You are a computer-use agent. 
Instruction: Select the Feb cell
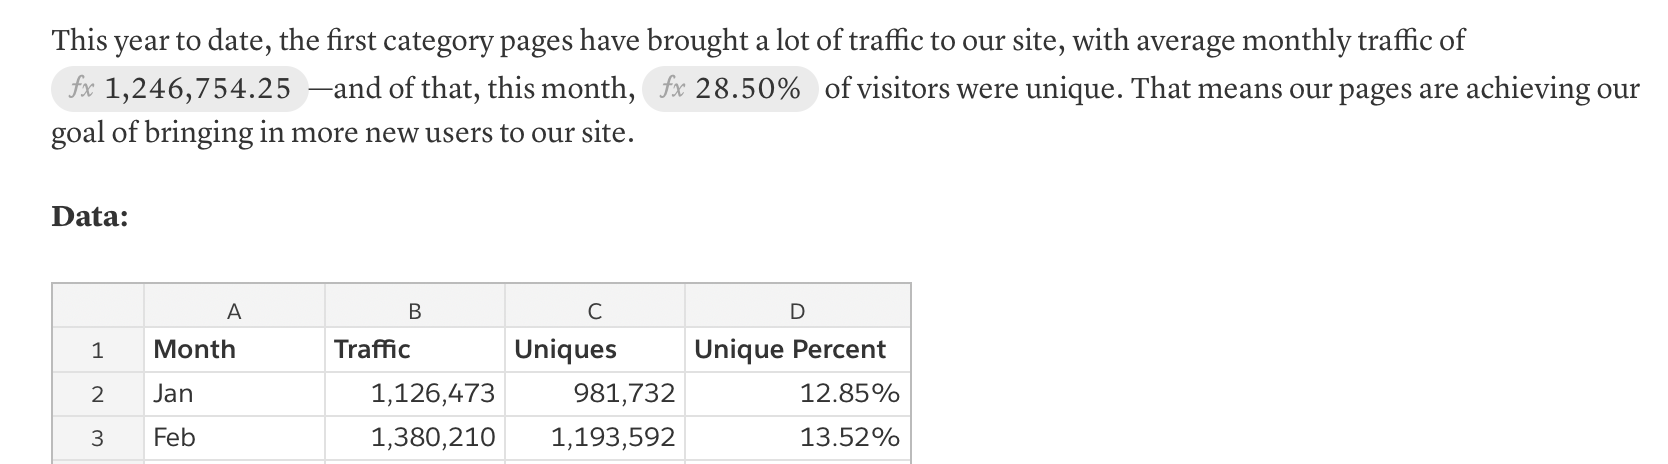pos(234,438)
